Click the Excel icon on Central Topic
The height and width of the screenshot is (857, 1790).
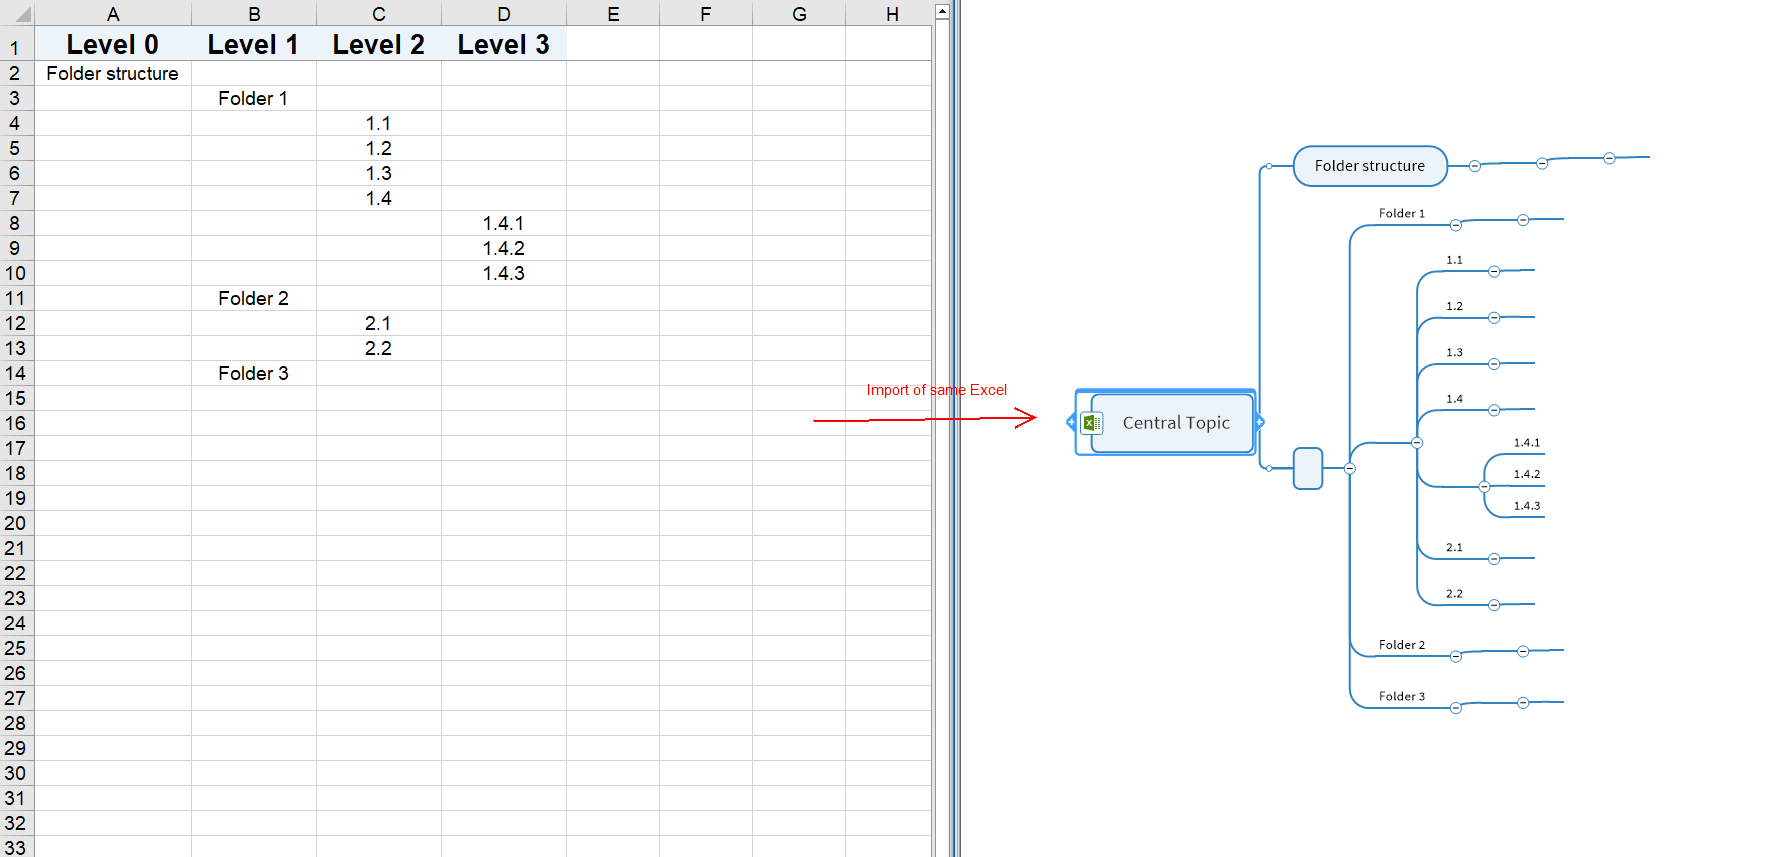[1092, 423]
